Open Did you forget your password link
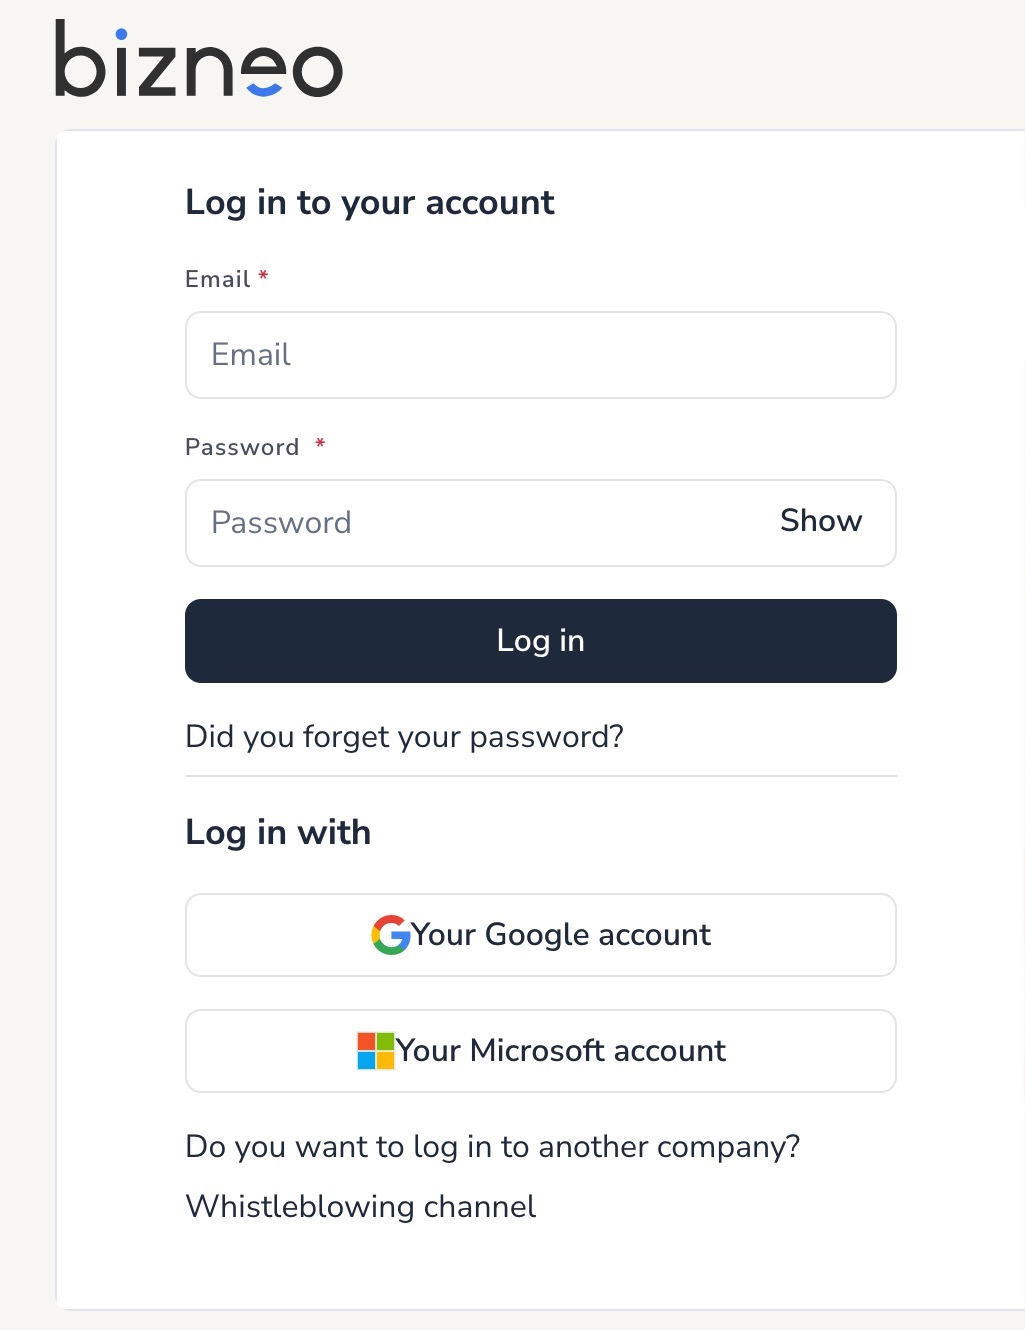This screenshot has width=1025, height=1330. point(405,737)
